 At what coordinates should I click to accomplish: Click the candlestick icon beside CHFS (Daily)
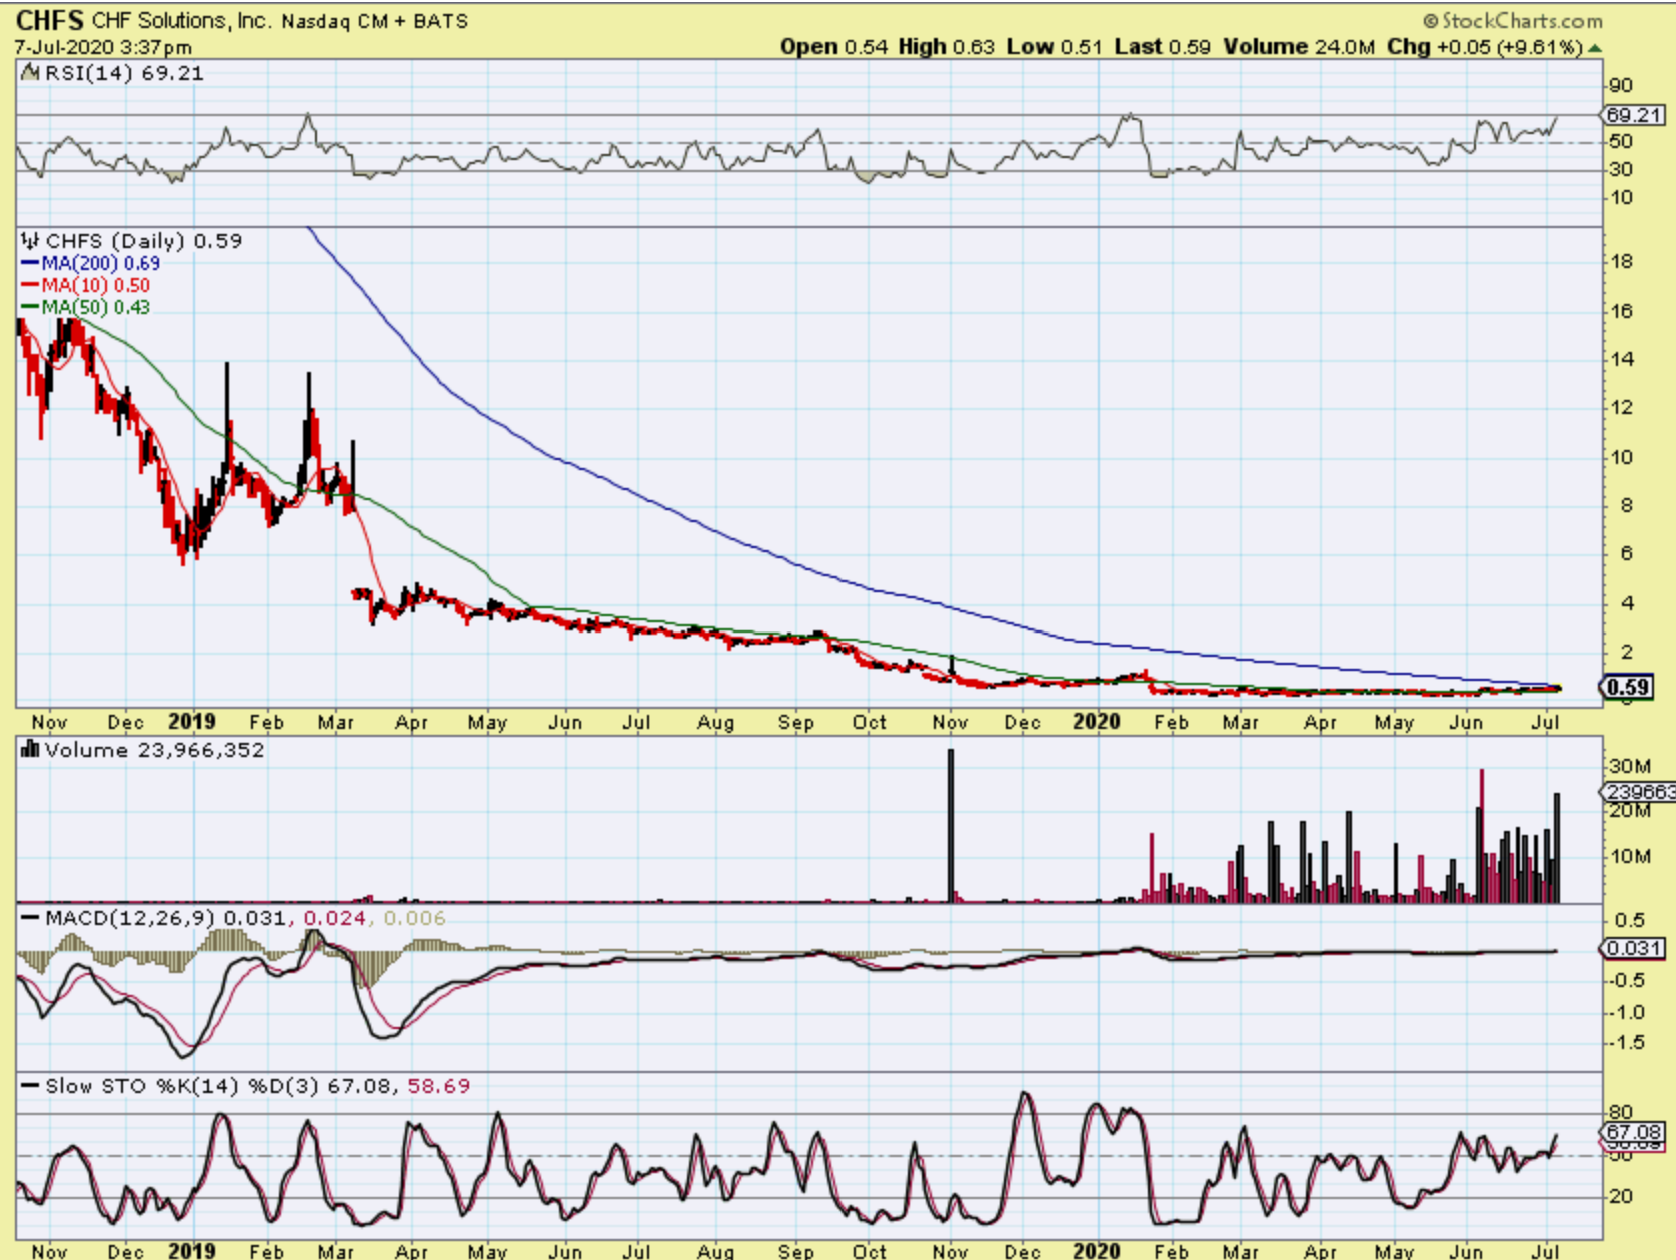31,241
